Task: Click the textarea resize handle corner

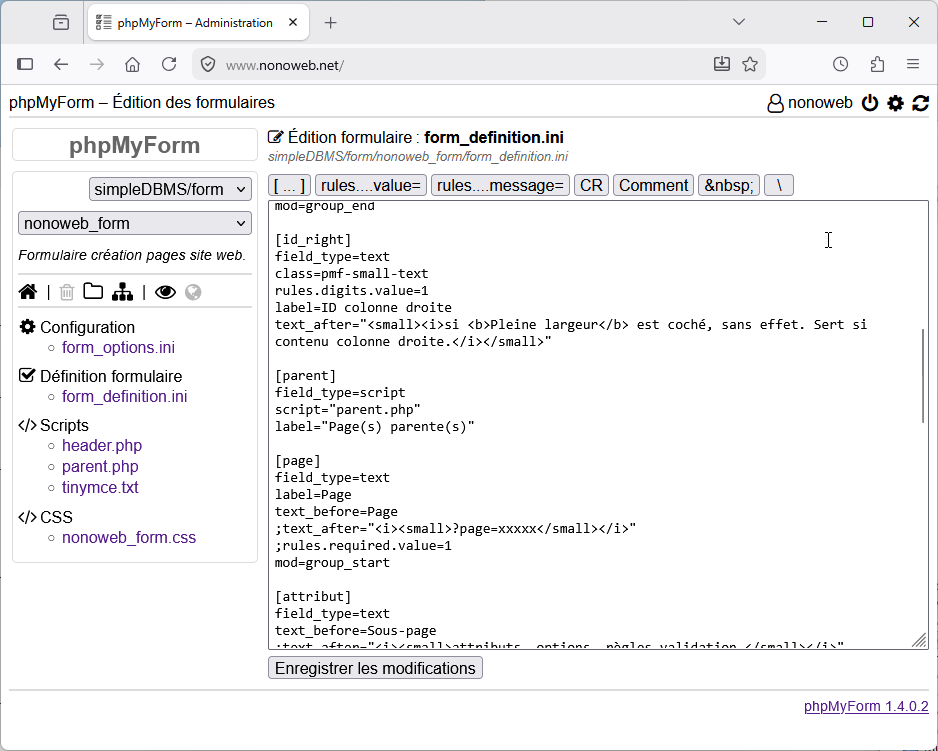Action: click(x=920, y=640)
